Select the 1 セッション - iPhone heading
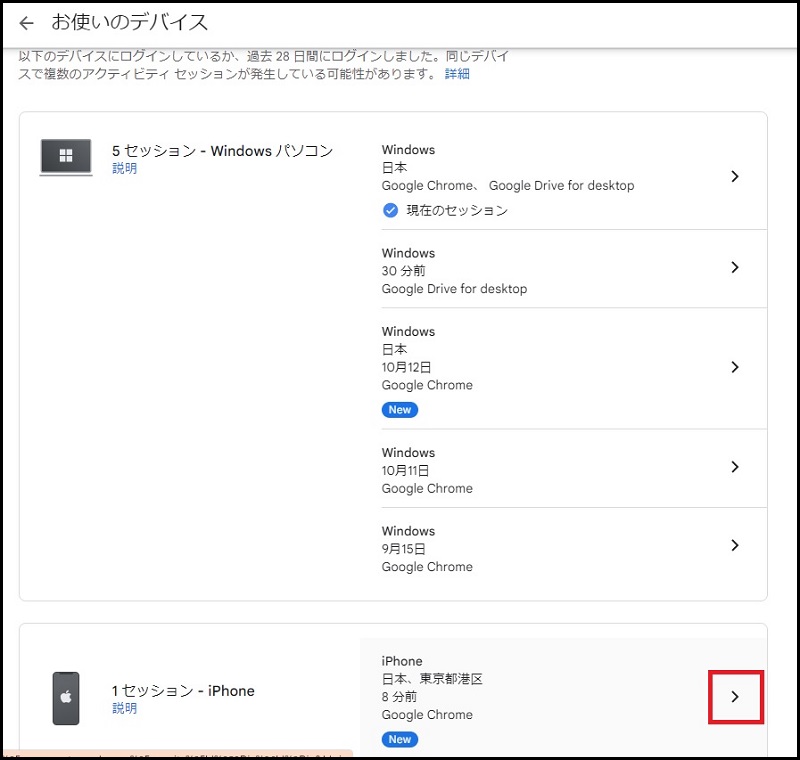 pyautogui.click(x=183, y=691)
